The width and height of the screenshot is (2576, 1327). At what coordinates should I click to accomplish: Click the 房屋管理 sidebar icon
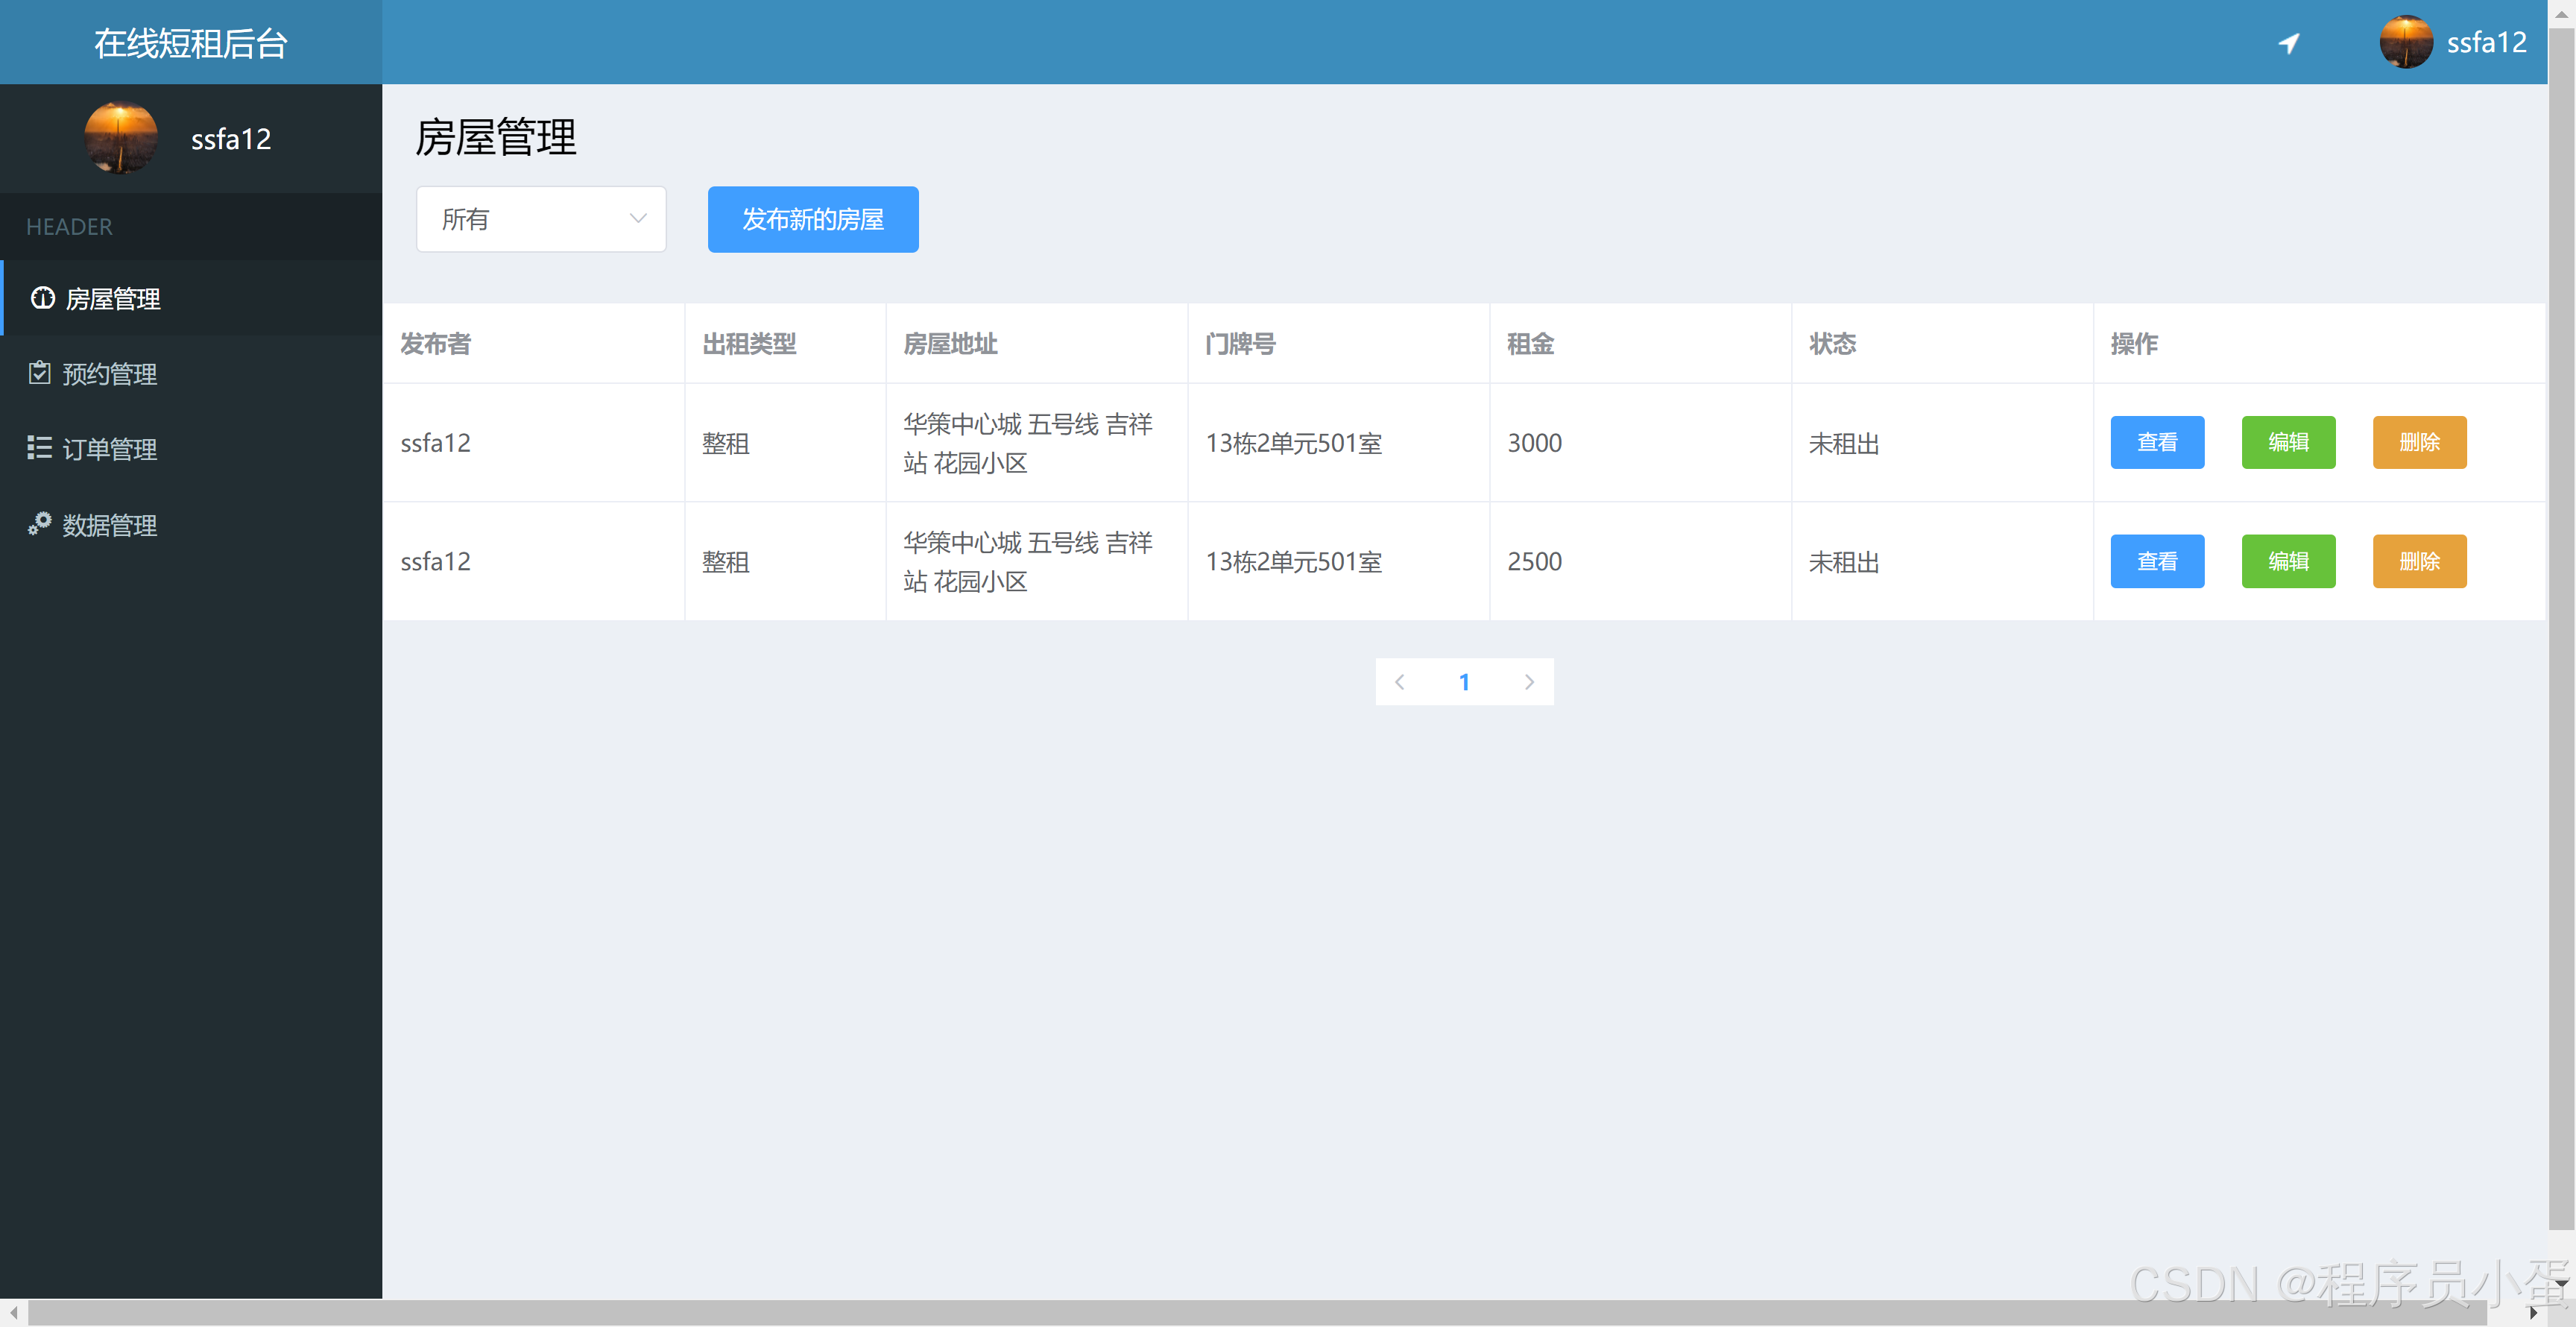pyautogui.click(x=43, y=298)
